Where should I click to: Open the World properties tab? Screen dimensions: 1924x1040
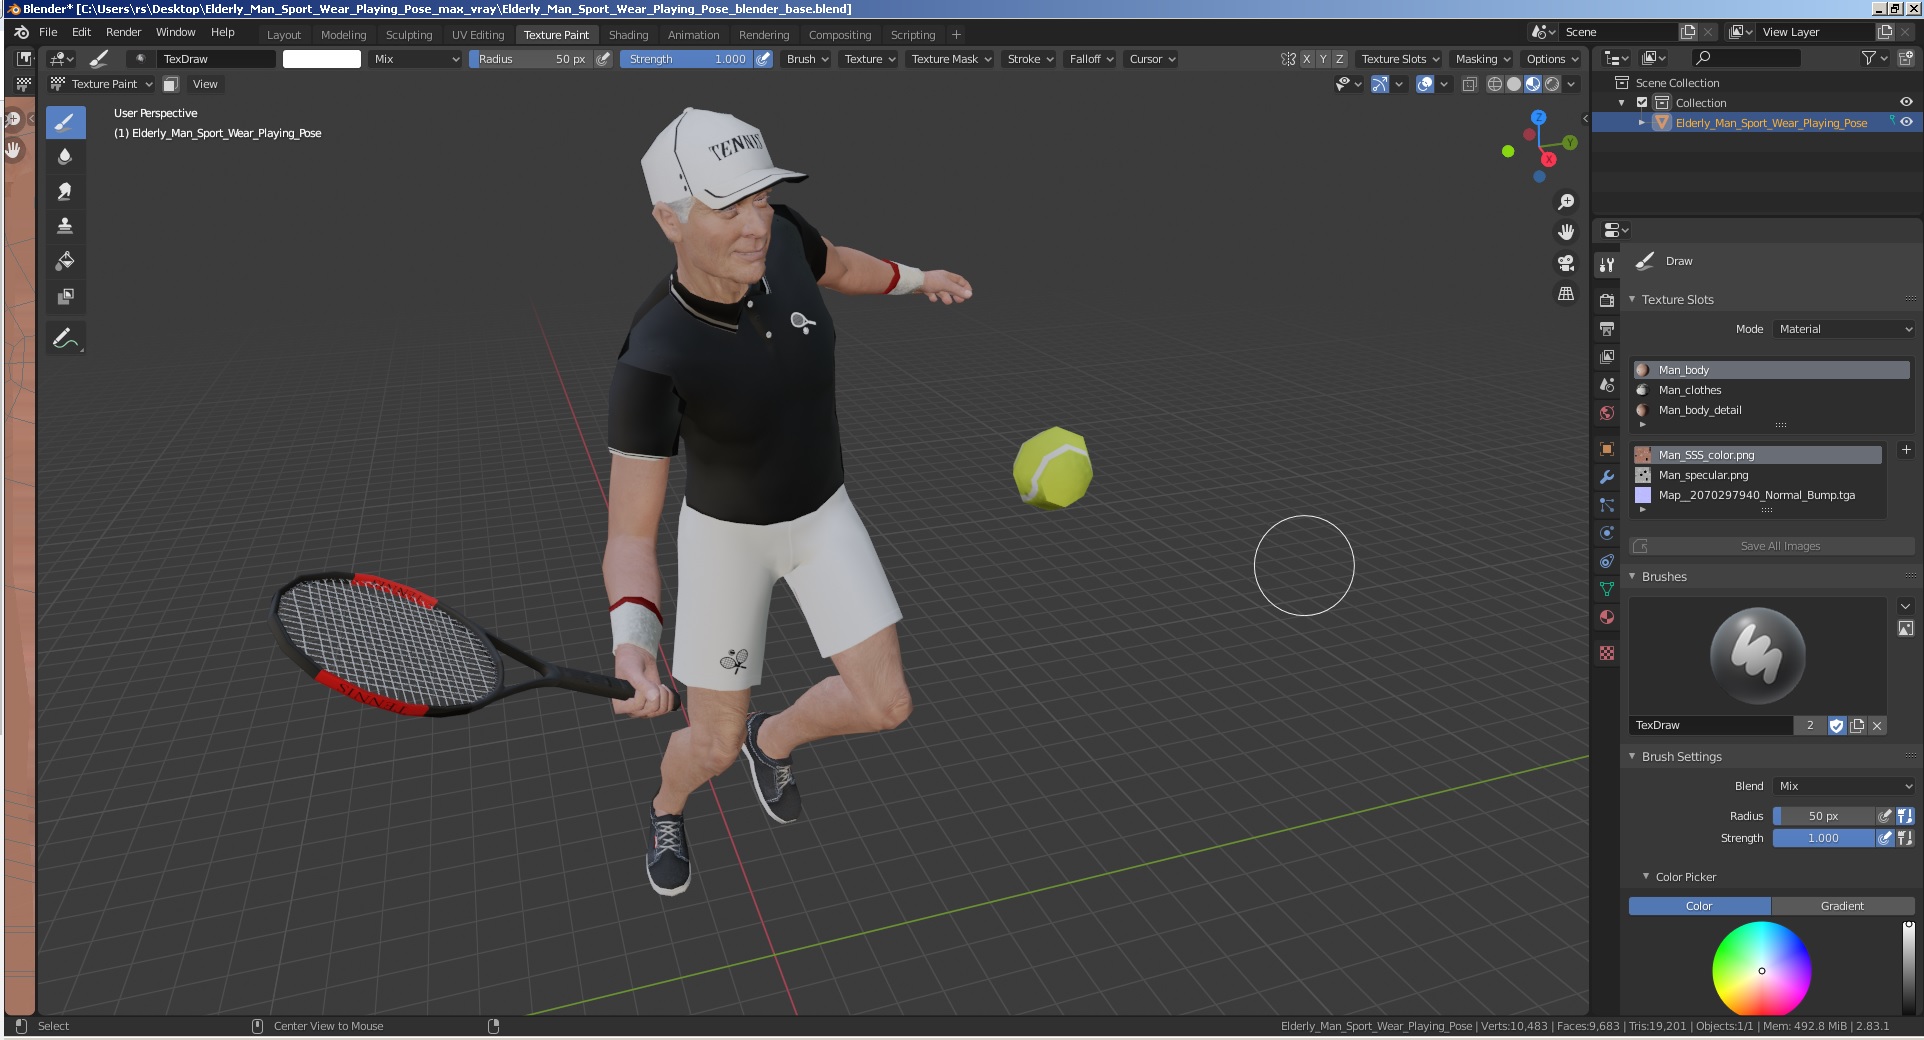(1607, 412)
